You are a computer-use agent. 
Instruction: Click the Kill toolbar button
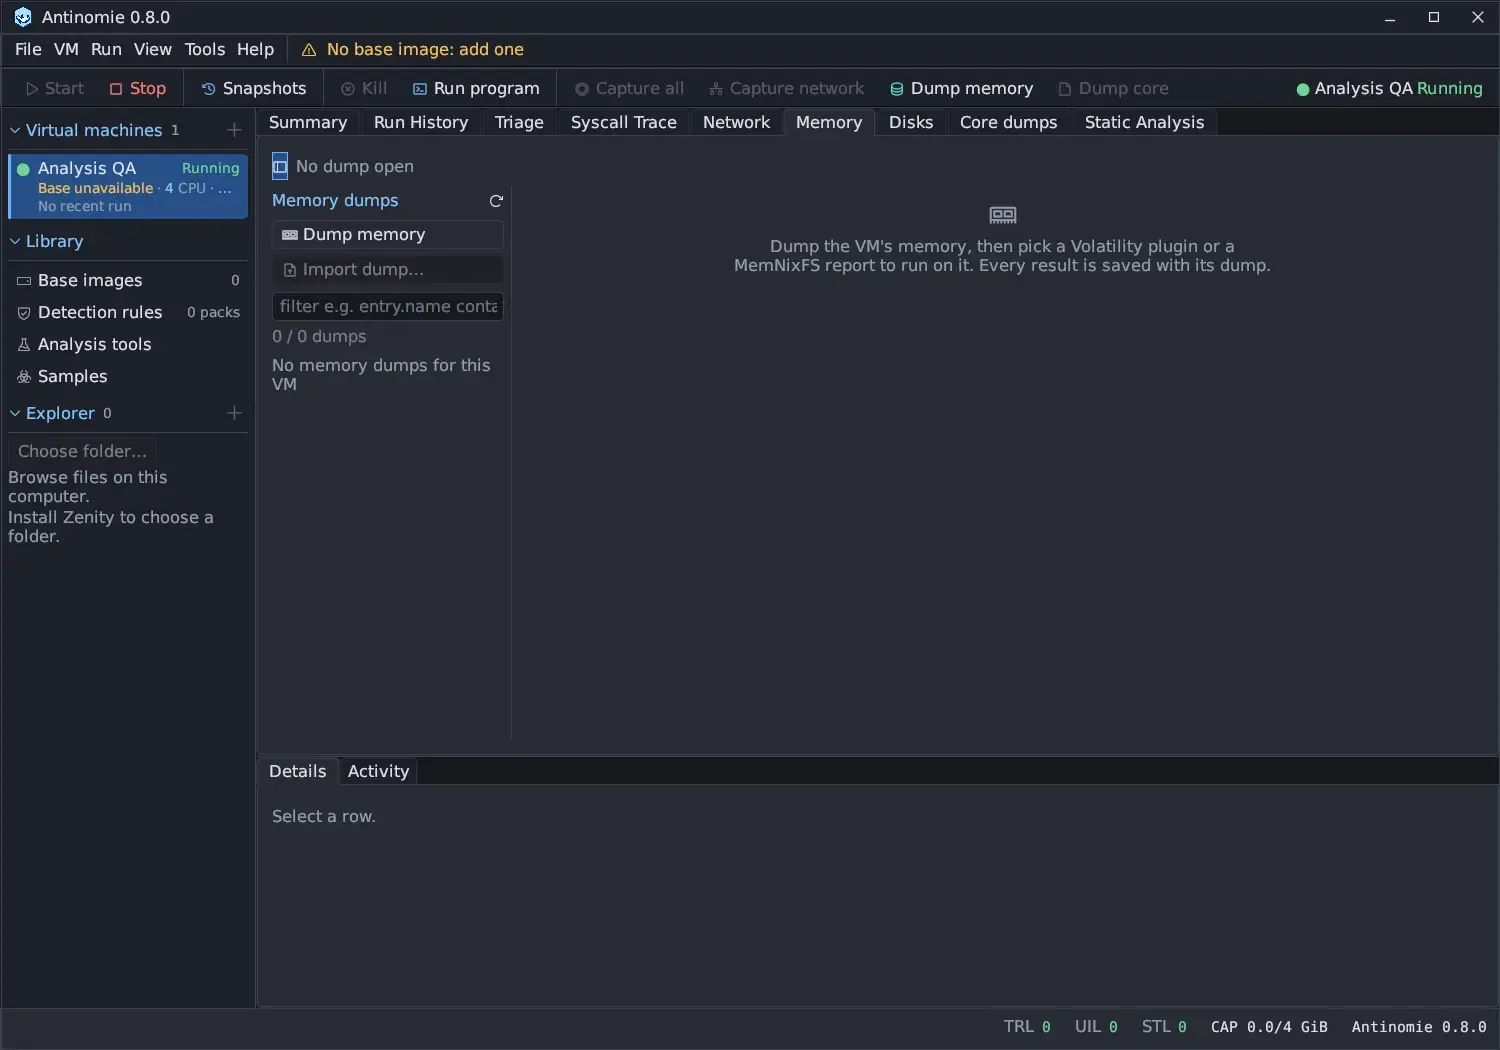364,88
